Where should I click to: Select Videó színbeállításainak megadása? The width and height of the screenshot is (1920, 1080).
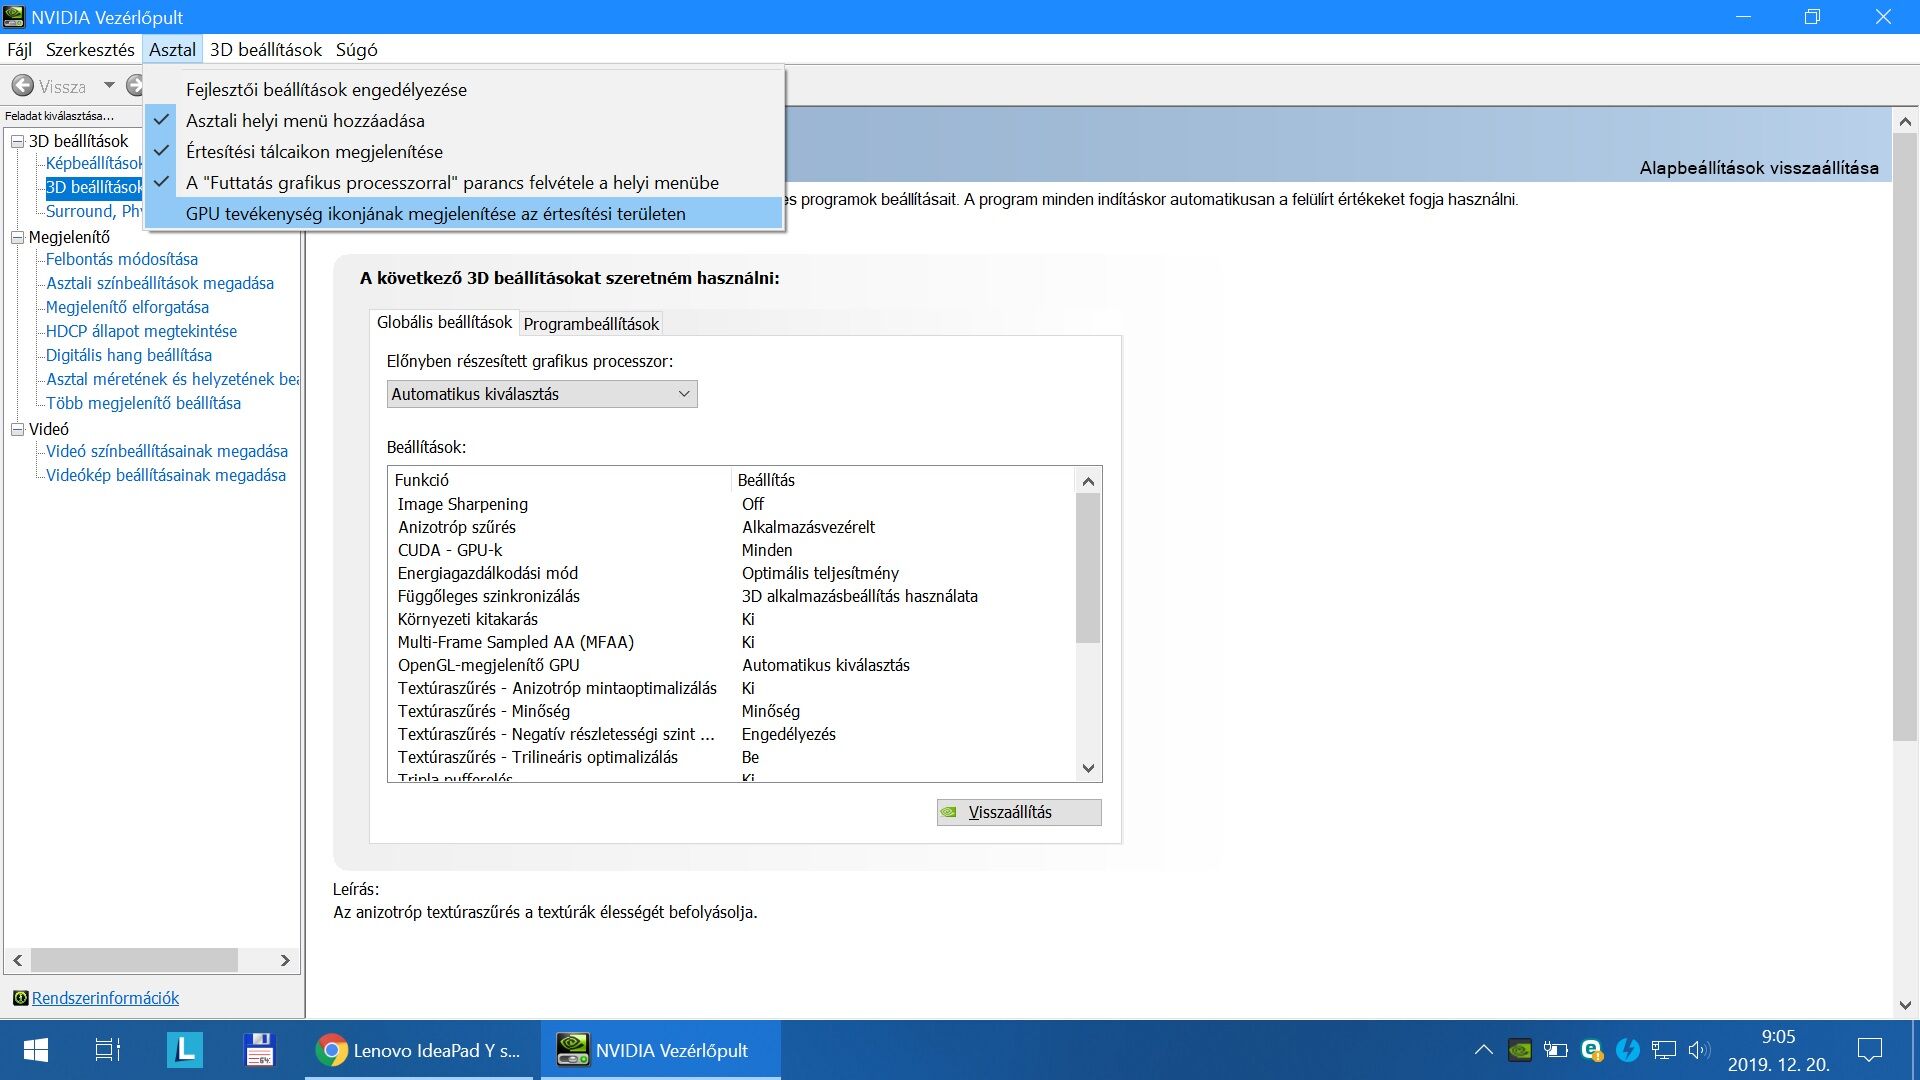tap(167, 451)
